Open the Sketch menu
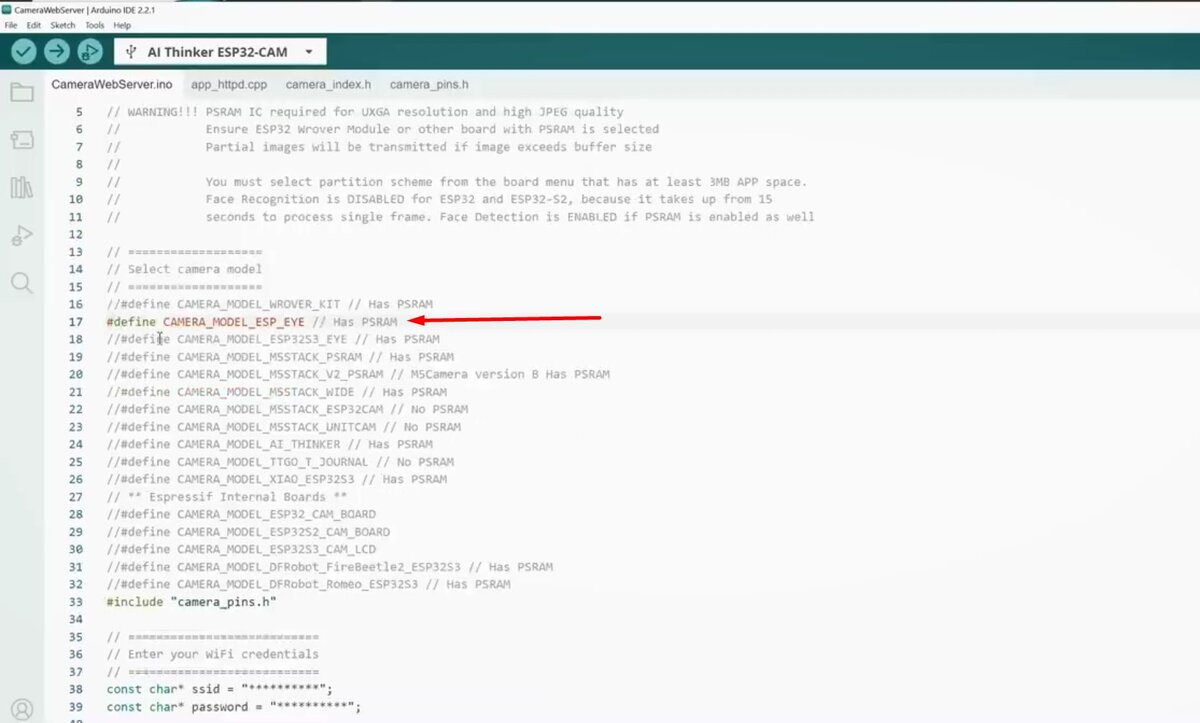The width and height of the screenshot is (1200, 723). pyautogui.click(x=63, y=25)
